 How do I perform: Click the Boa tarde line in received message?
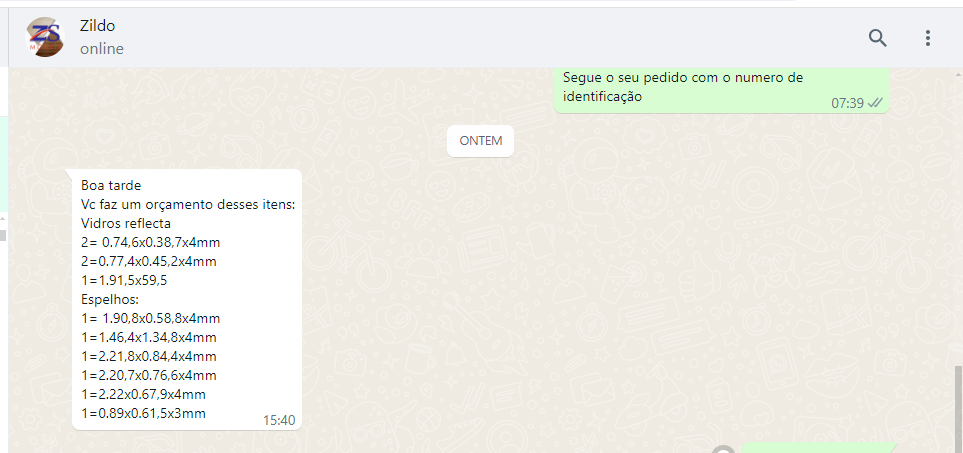point(111,185)
